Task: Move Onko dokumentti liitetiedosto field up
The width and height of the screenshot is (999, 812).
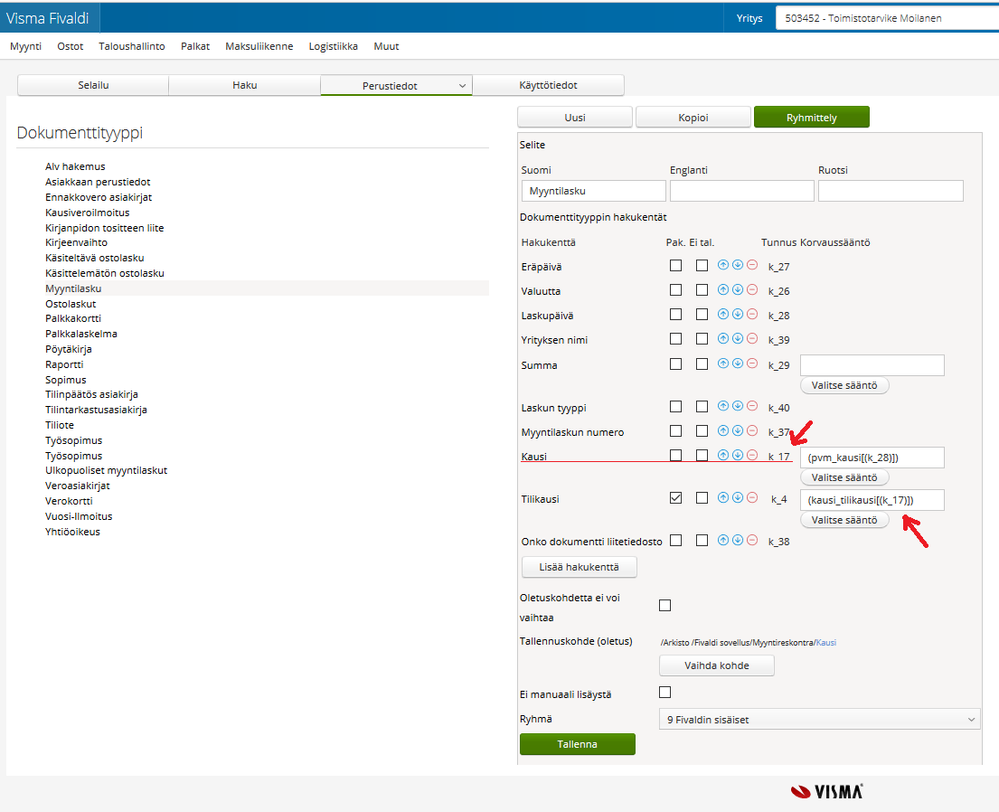Action: click(723, 540)
